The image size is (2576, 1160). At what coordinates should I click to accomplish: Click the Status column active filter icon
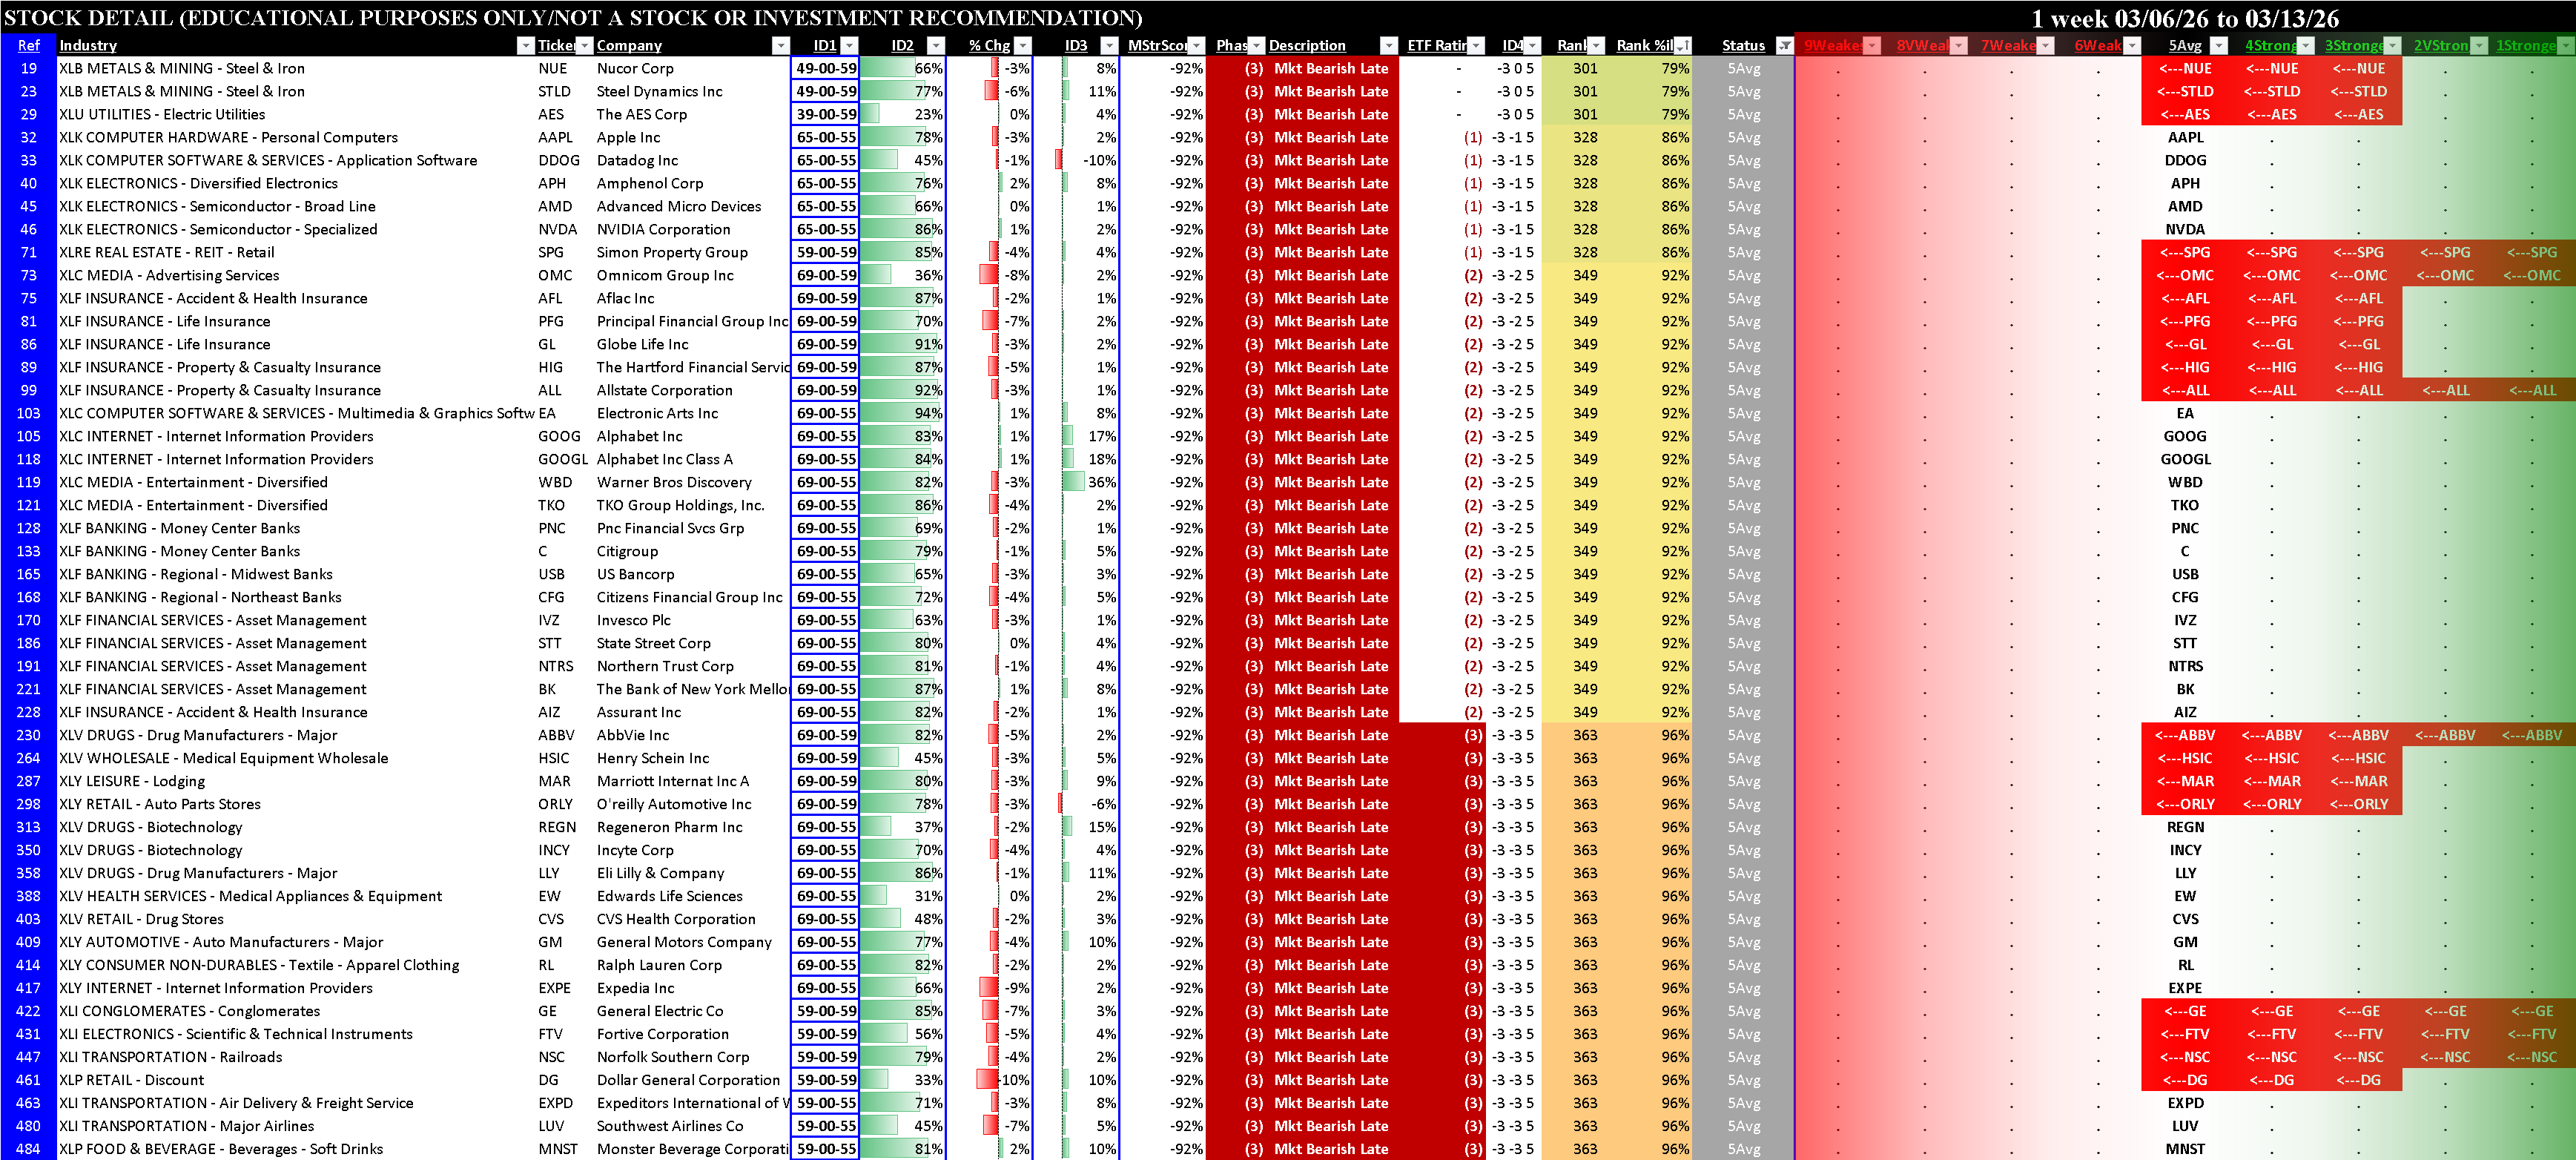[1784, 45]
